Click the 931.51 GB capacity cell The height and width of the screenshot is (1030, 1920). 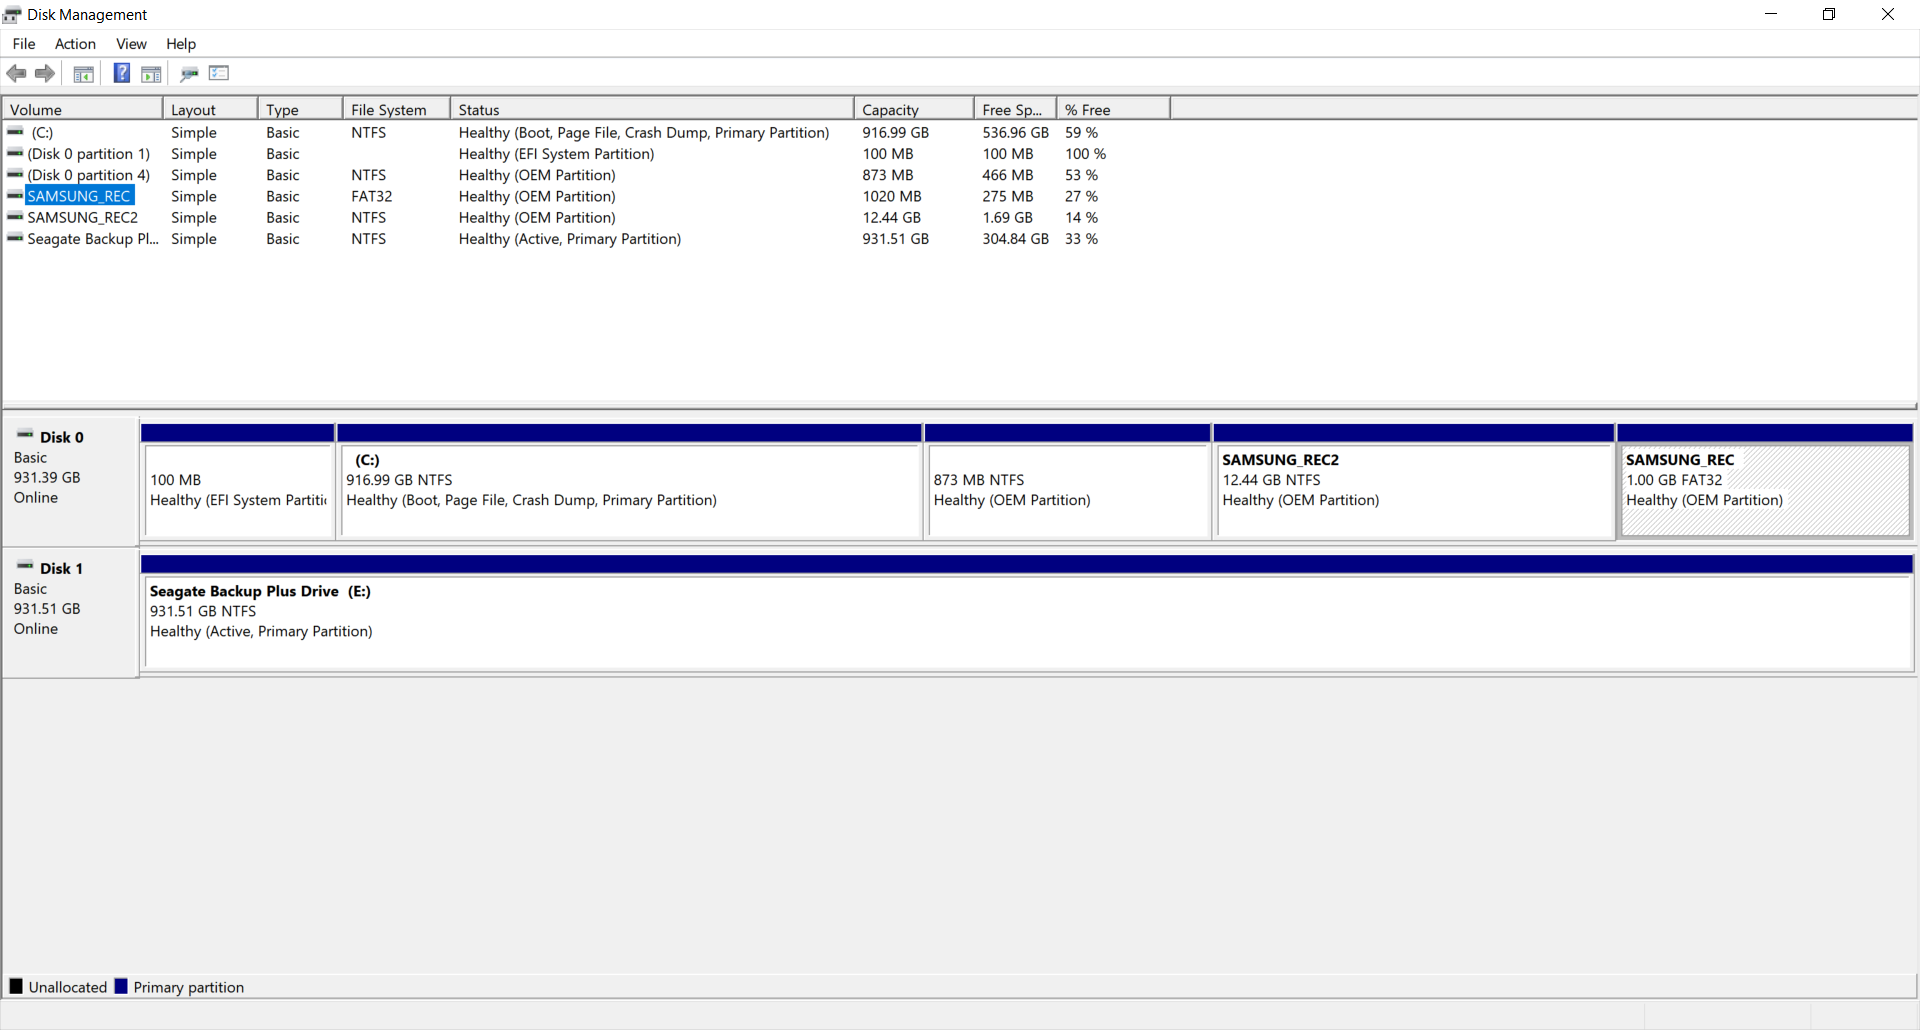896,239
